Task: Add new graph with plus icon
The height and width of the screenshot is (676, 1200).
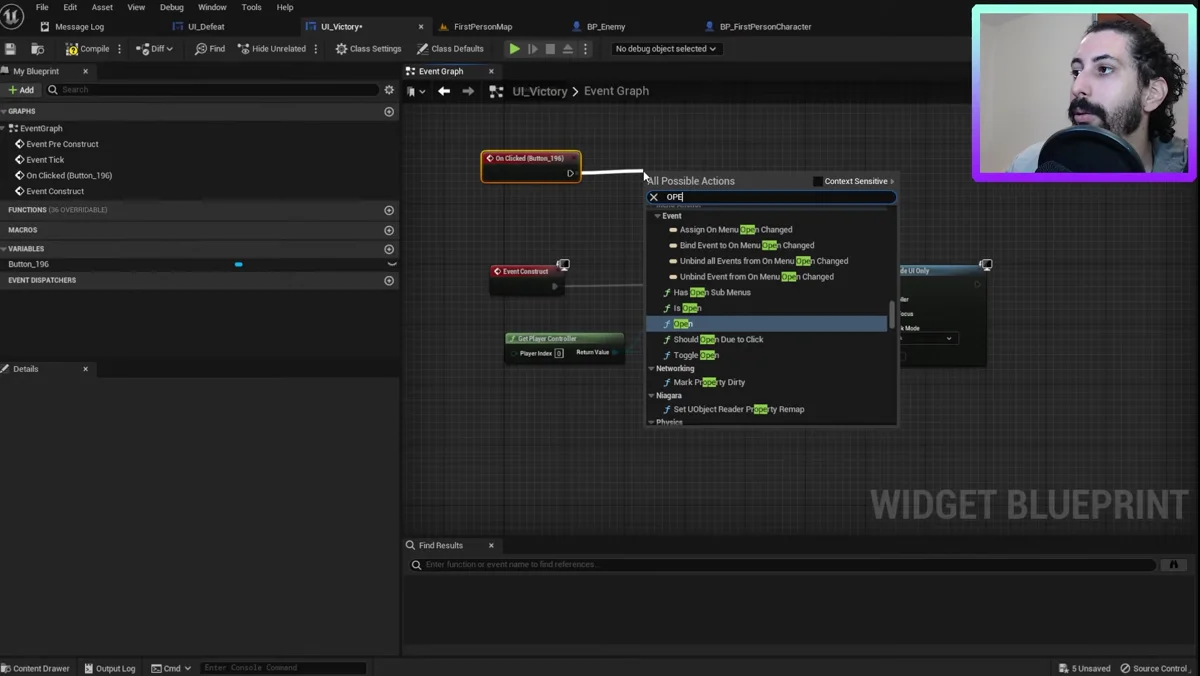Action: pyautogui.click(x=389, y=112)
